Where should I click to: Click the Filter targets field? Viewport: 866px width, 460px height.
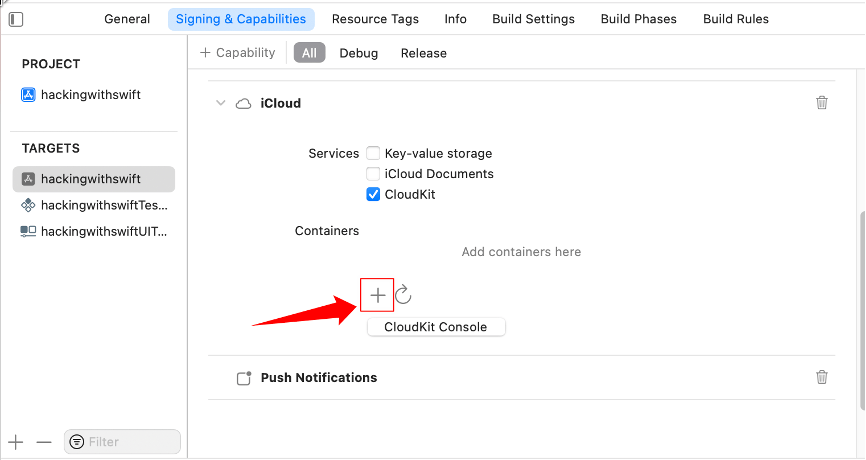tap(122, 442)
